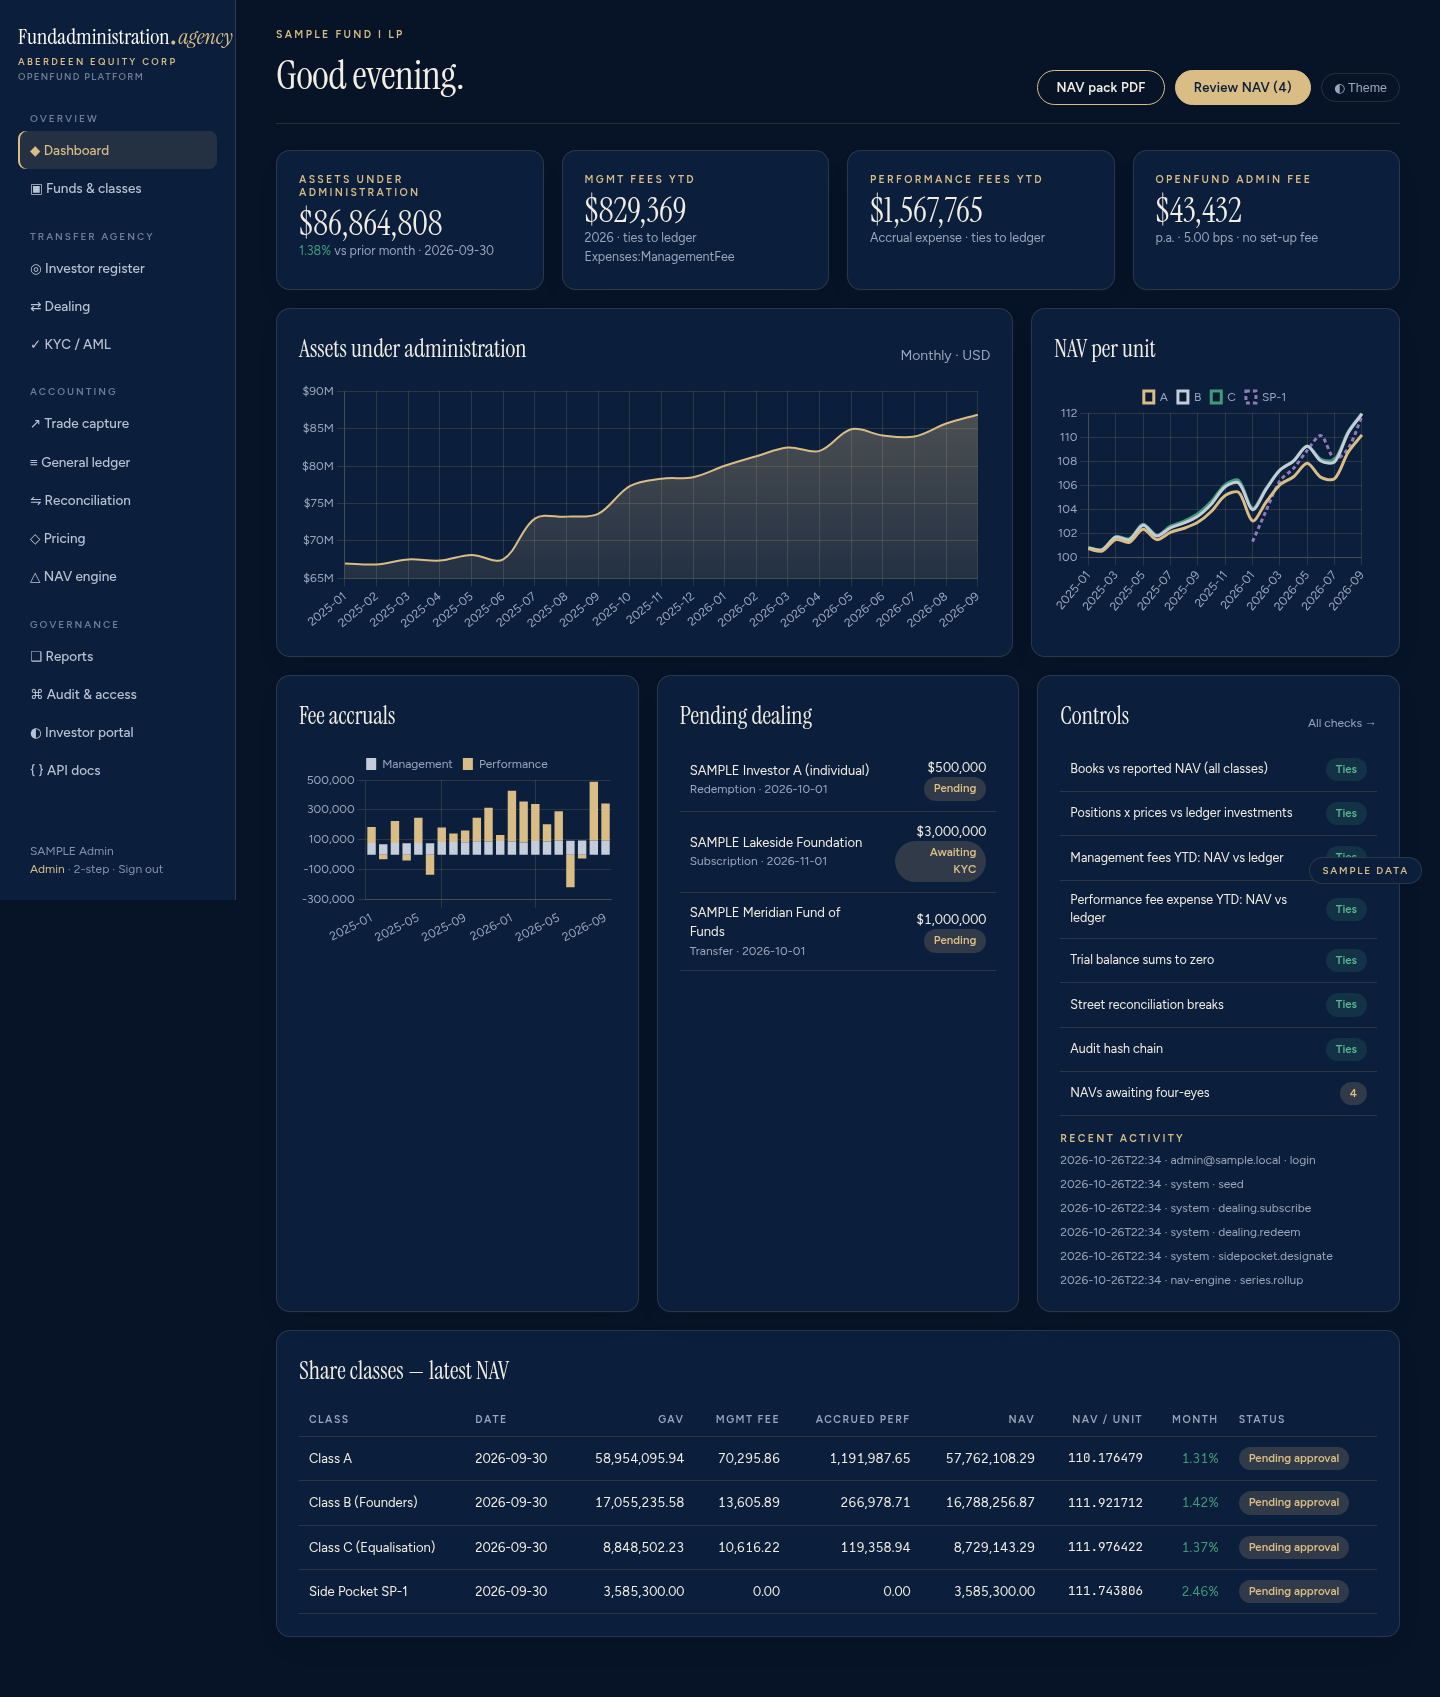Open Funds & classes page
This screenshot has width=1440, height=1697.
(118, 188)
